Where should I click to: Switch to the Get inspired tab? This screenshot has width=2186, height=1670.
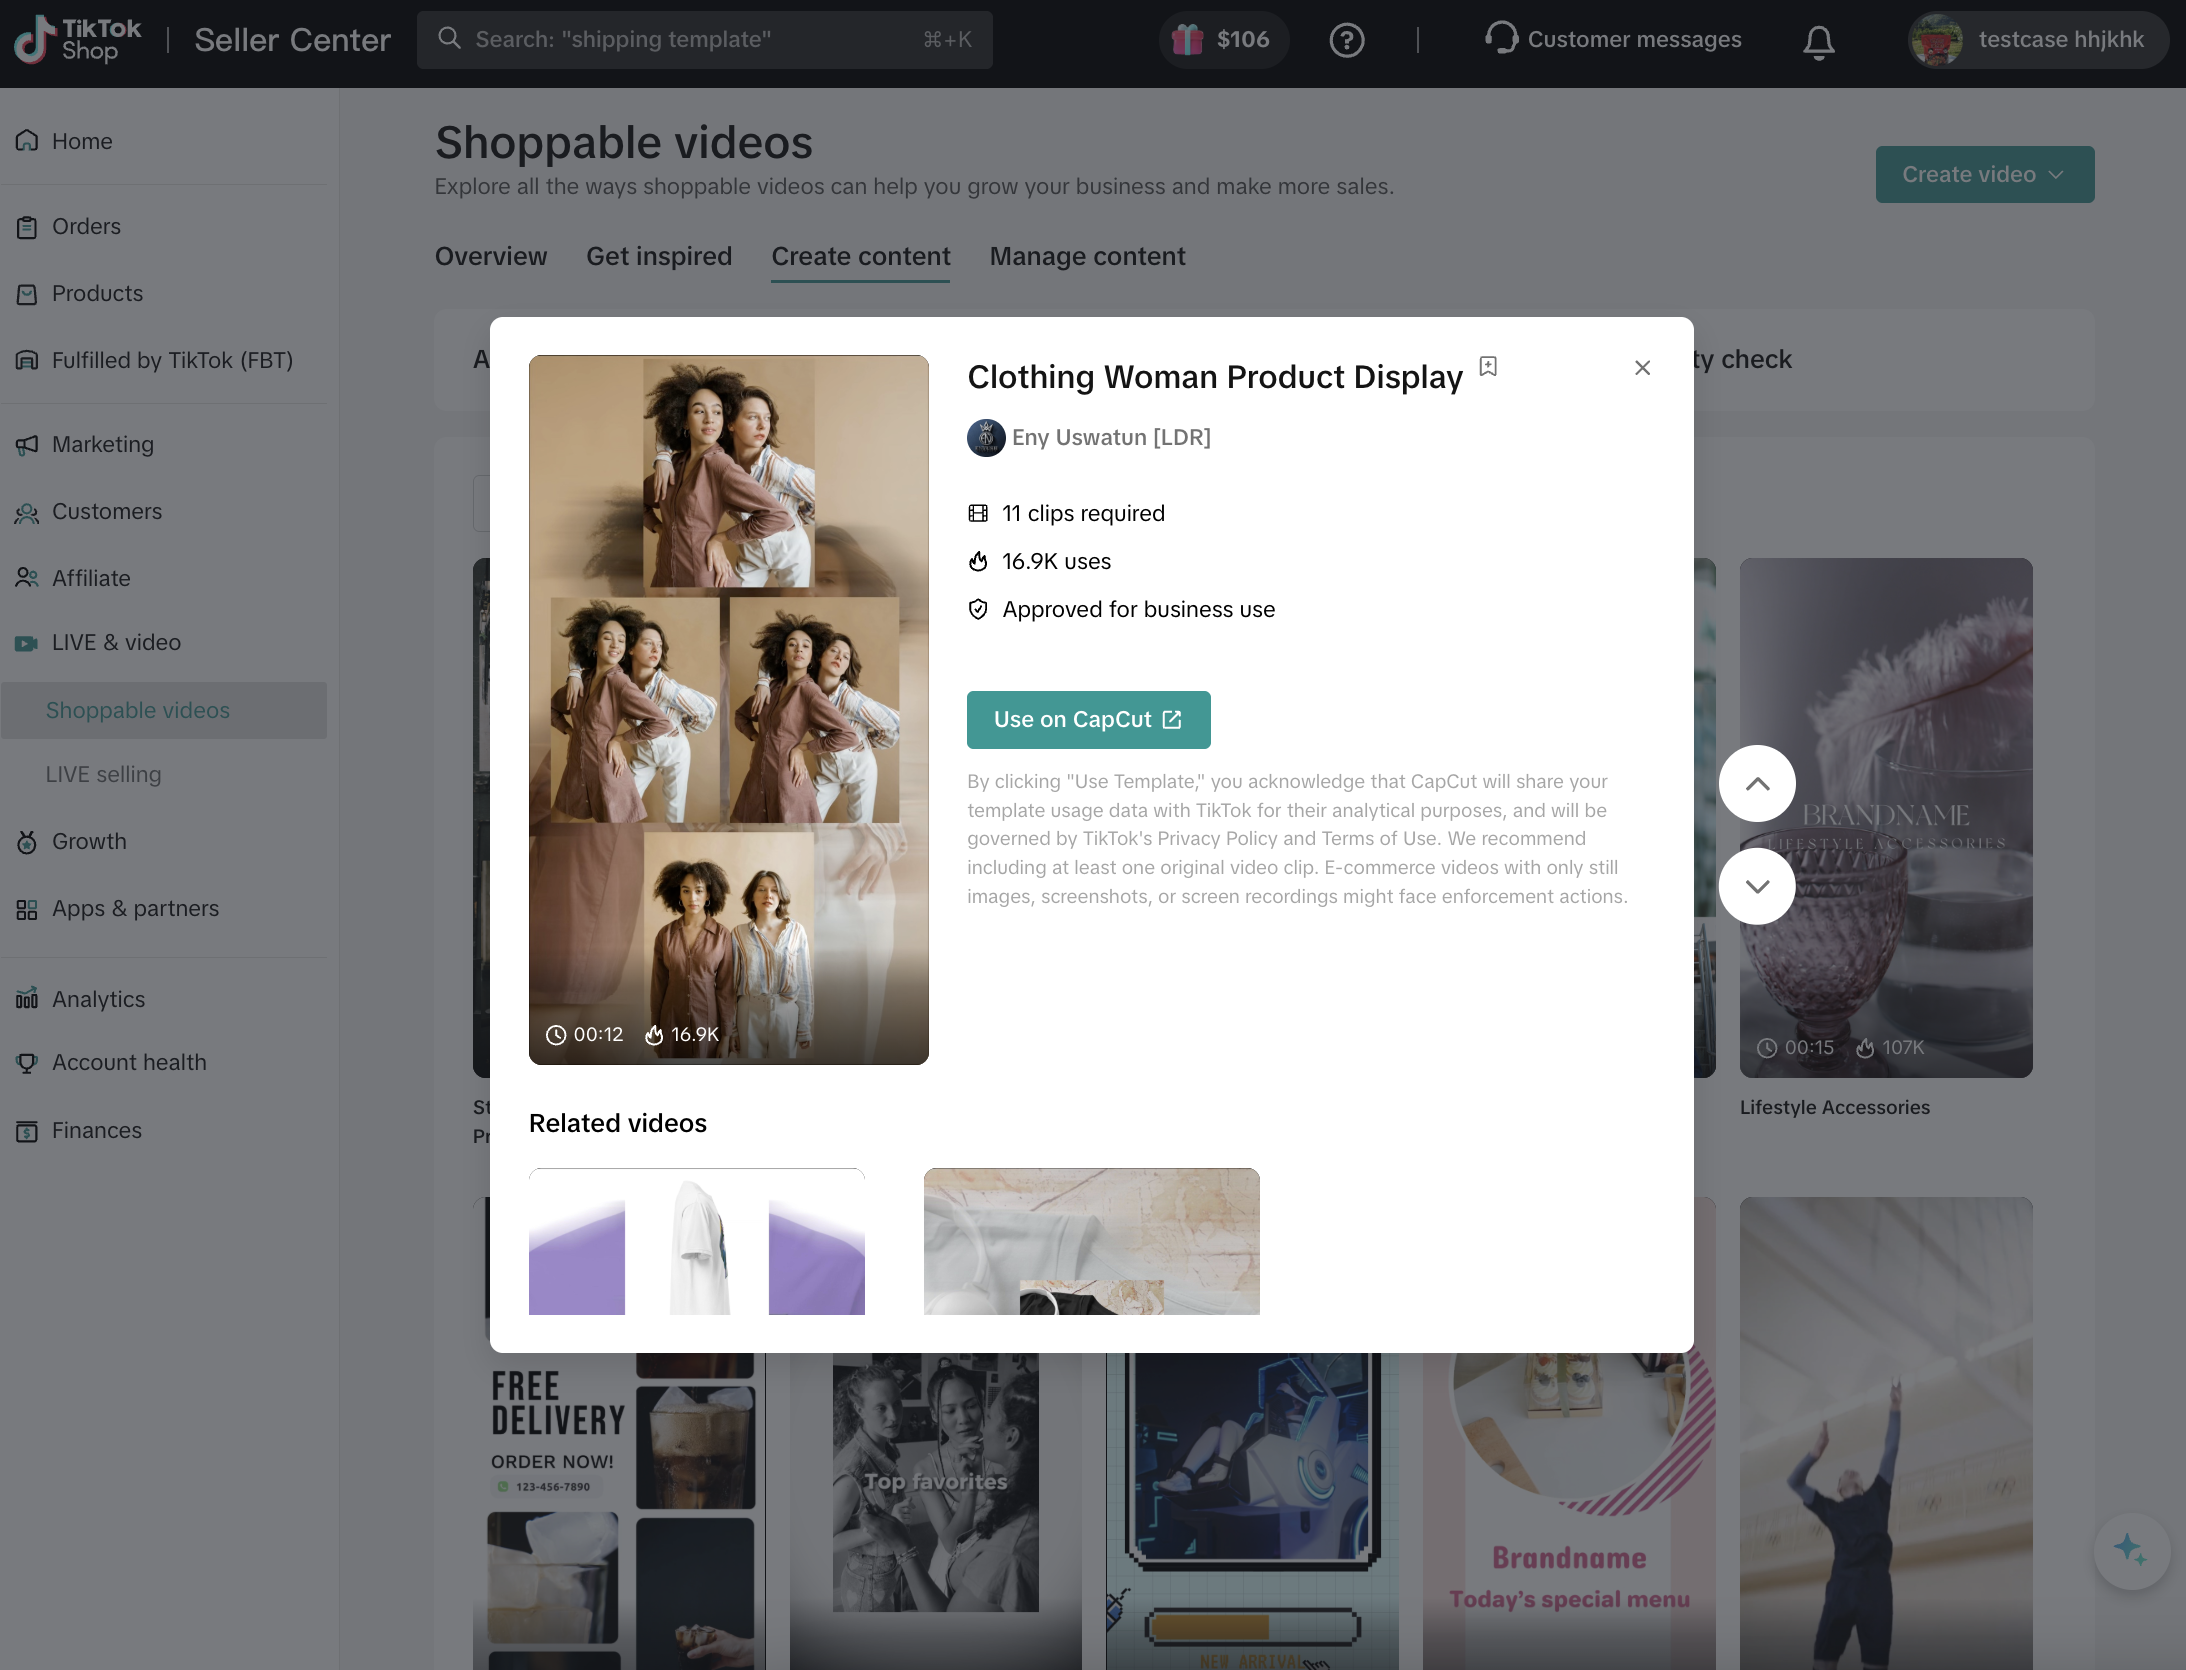point(658,257)
